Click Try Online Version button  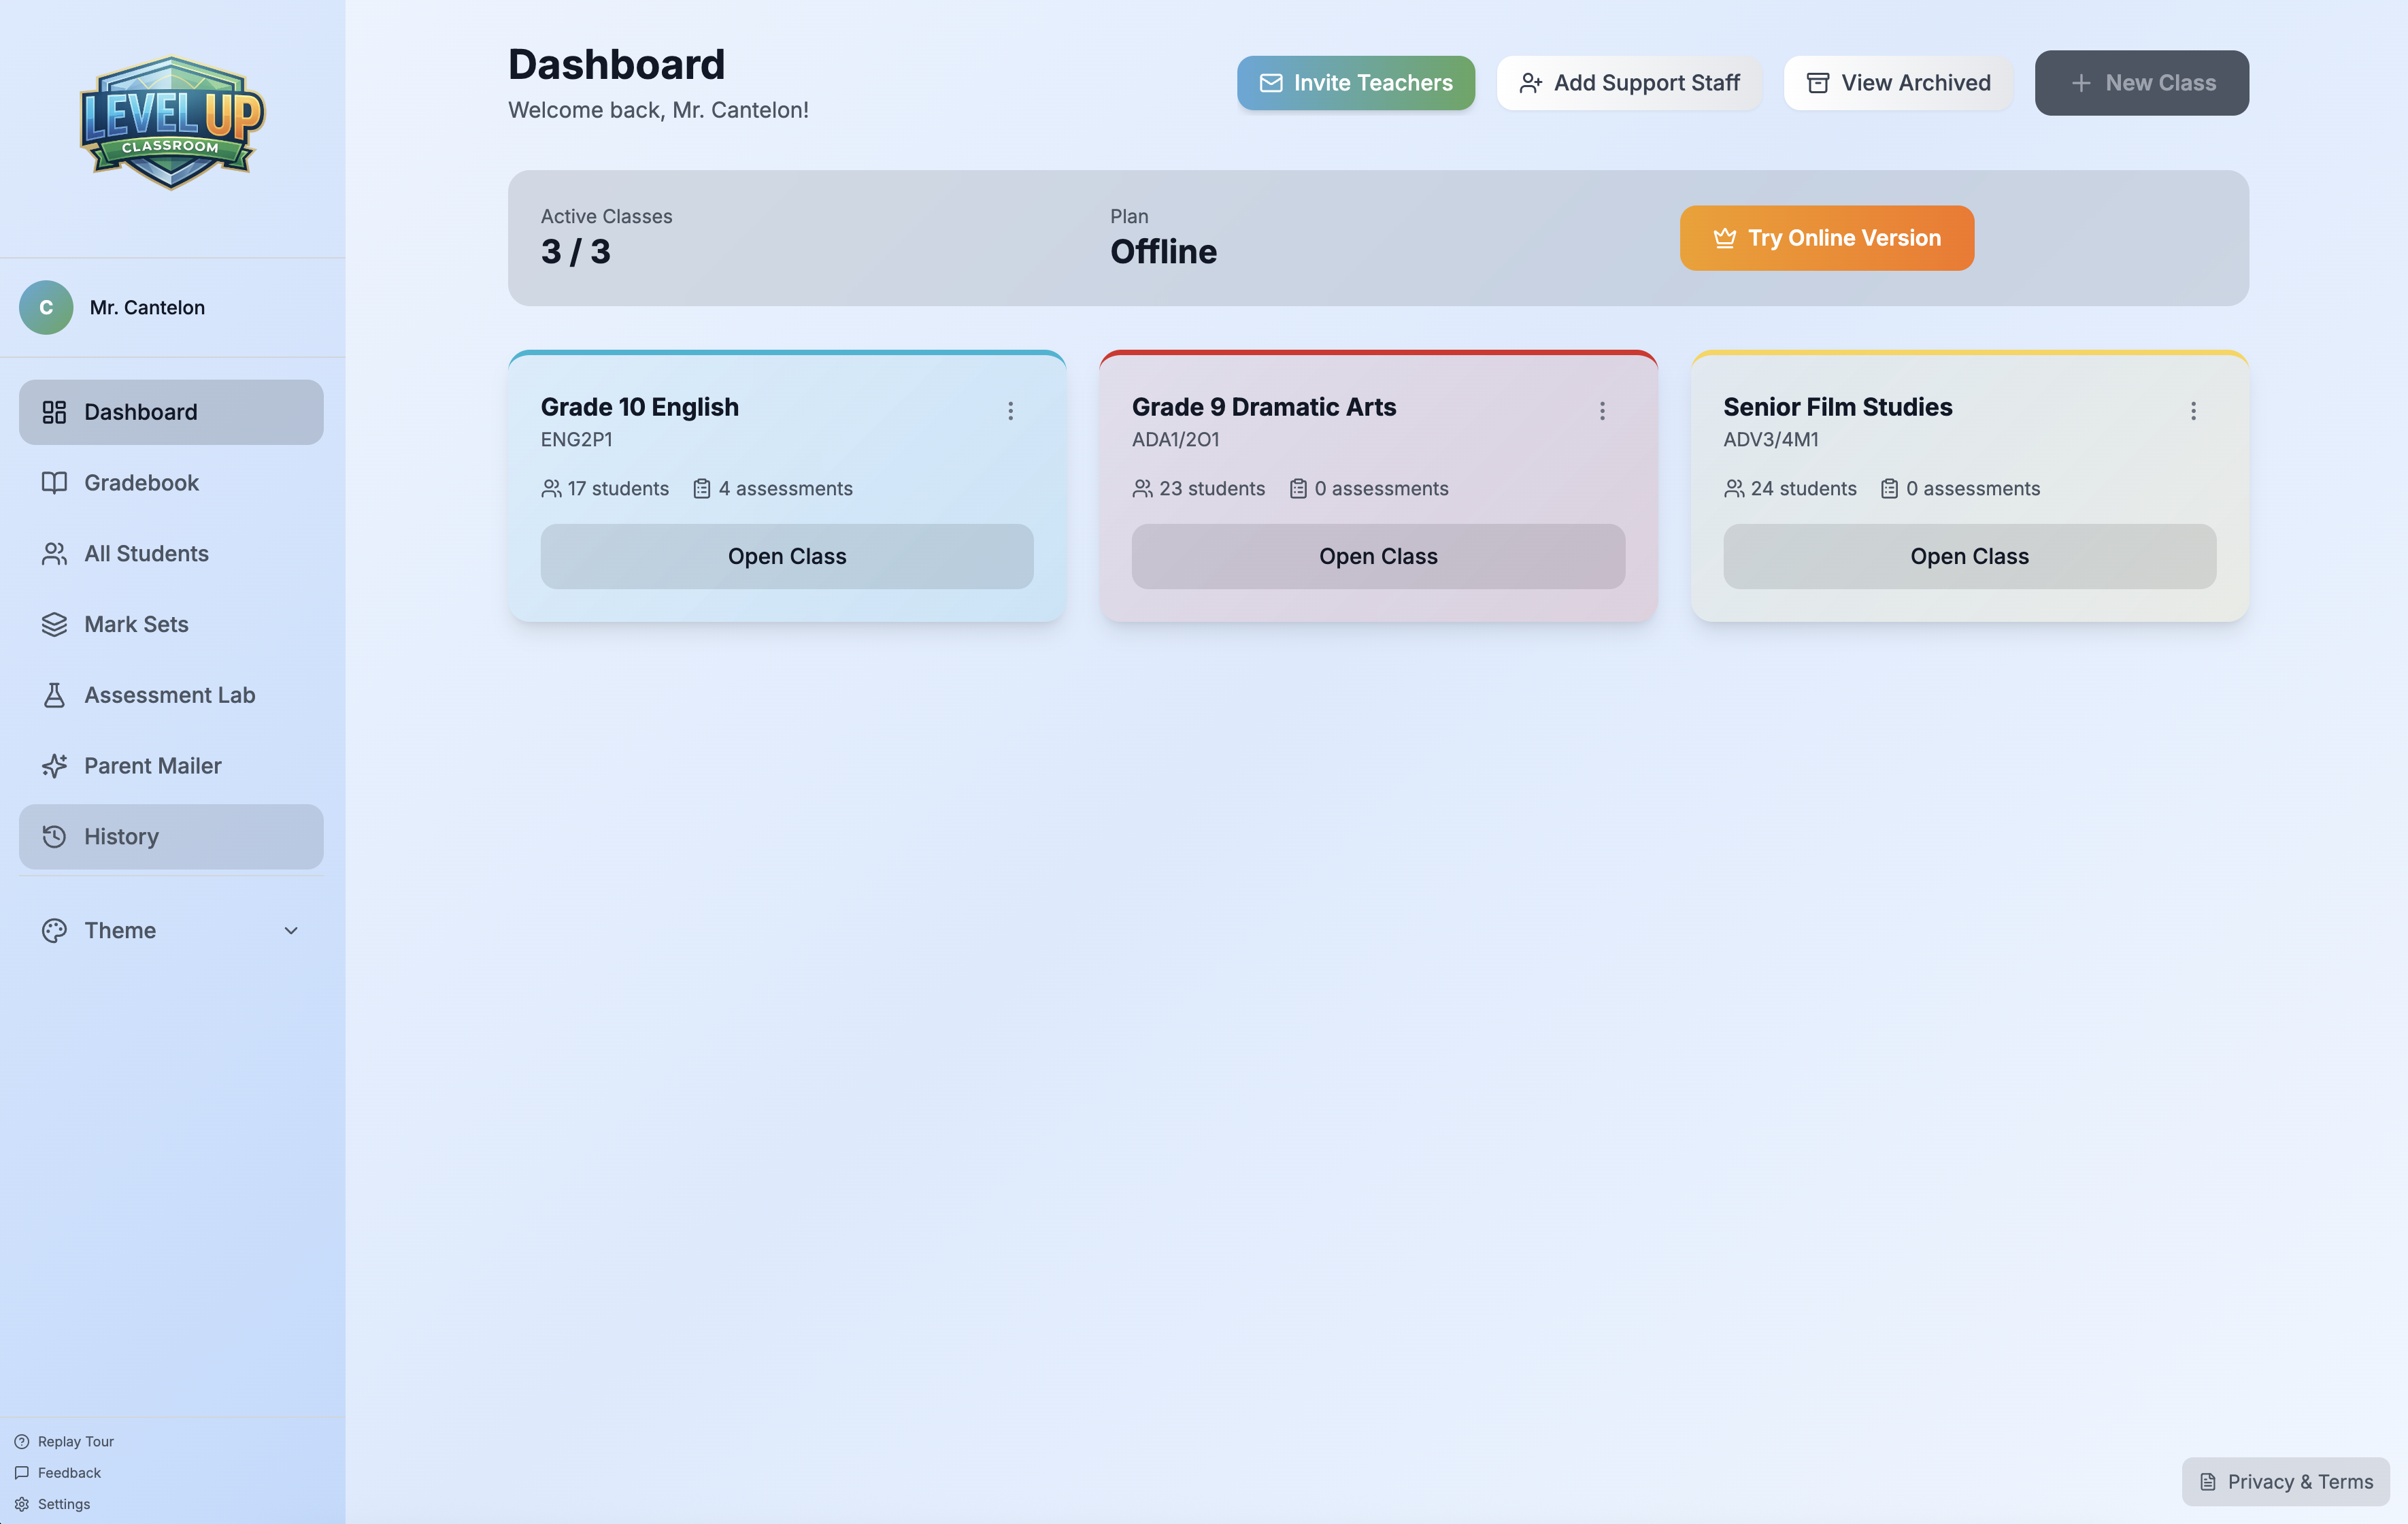[x=1826, y=238]
